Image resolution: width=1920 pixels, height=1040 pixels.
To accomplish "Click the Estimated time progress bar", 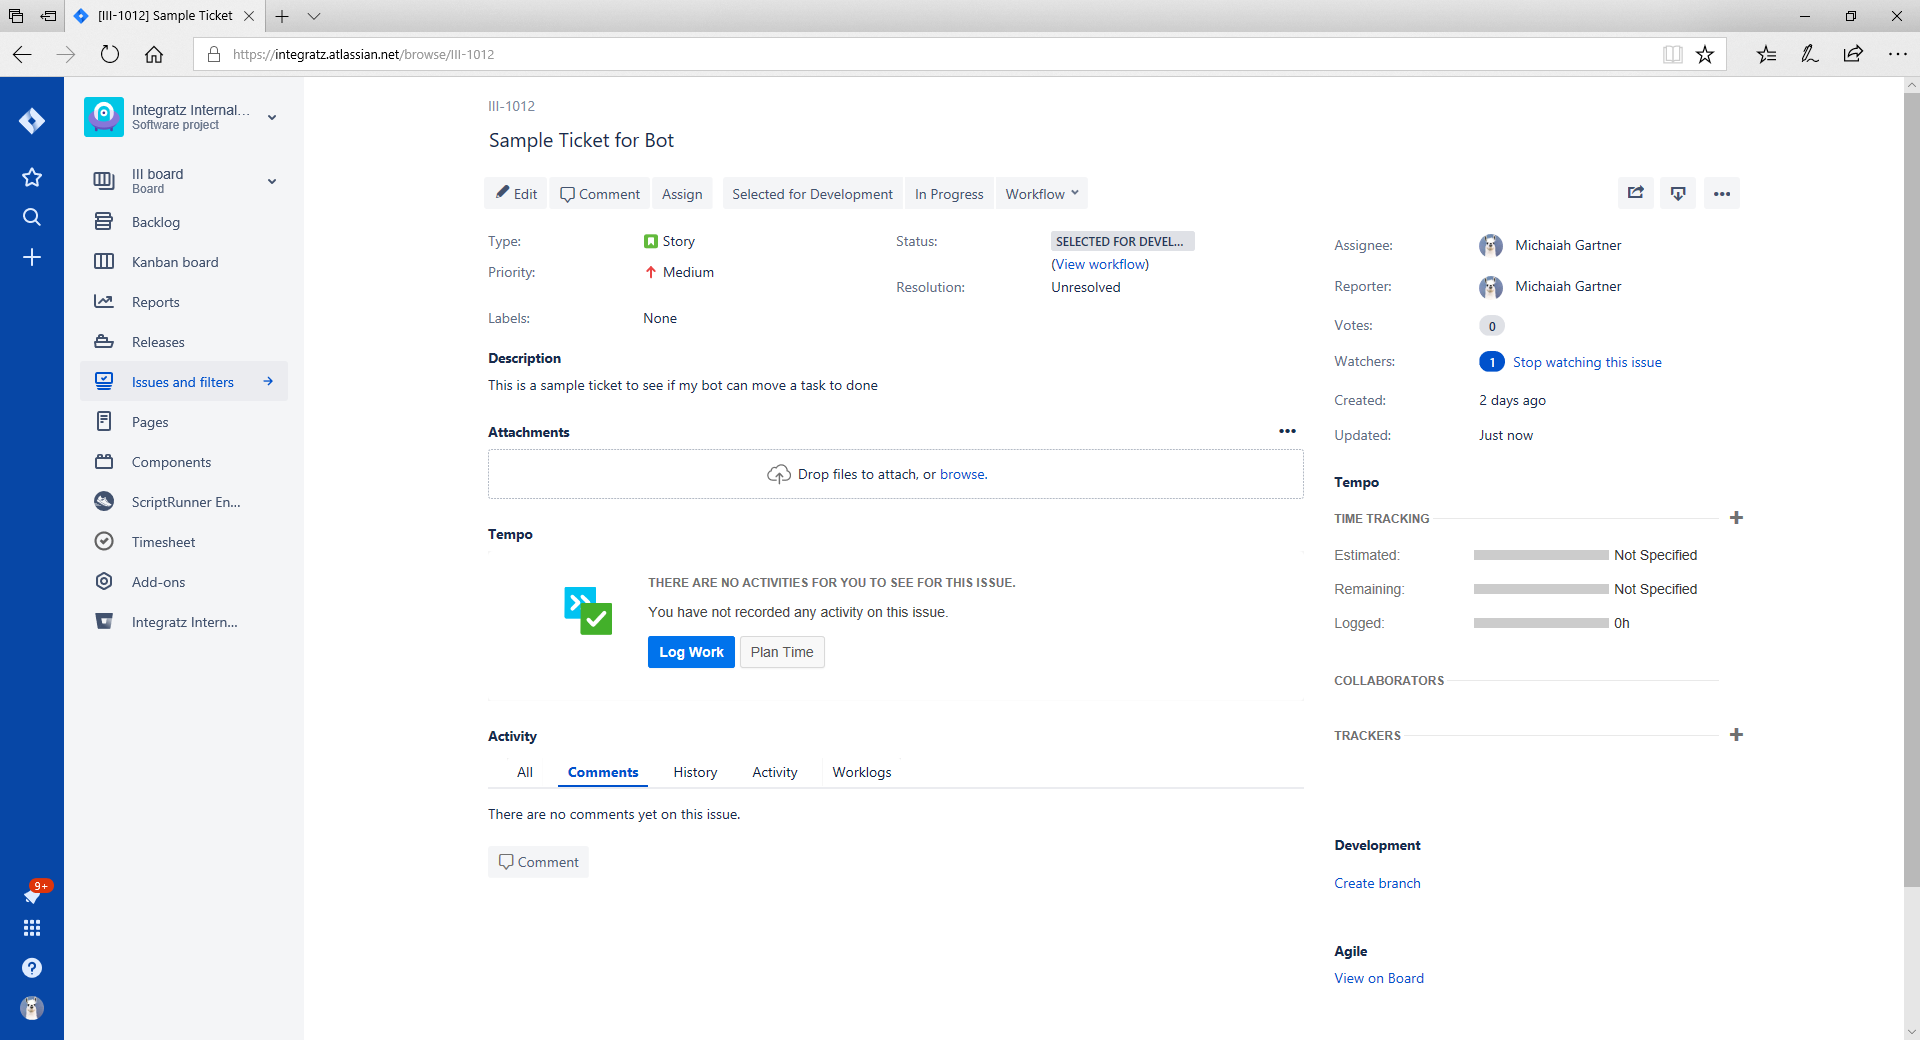I will pyautogui.click(x=1540, y=555).
